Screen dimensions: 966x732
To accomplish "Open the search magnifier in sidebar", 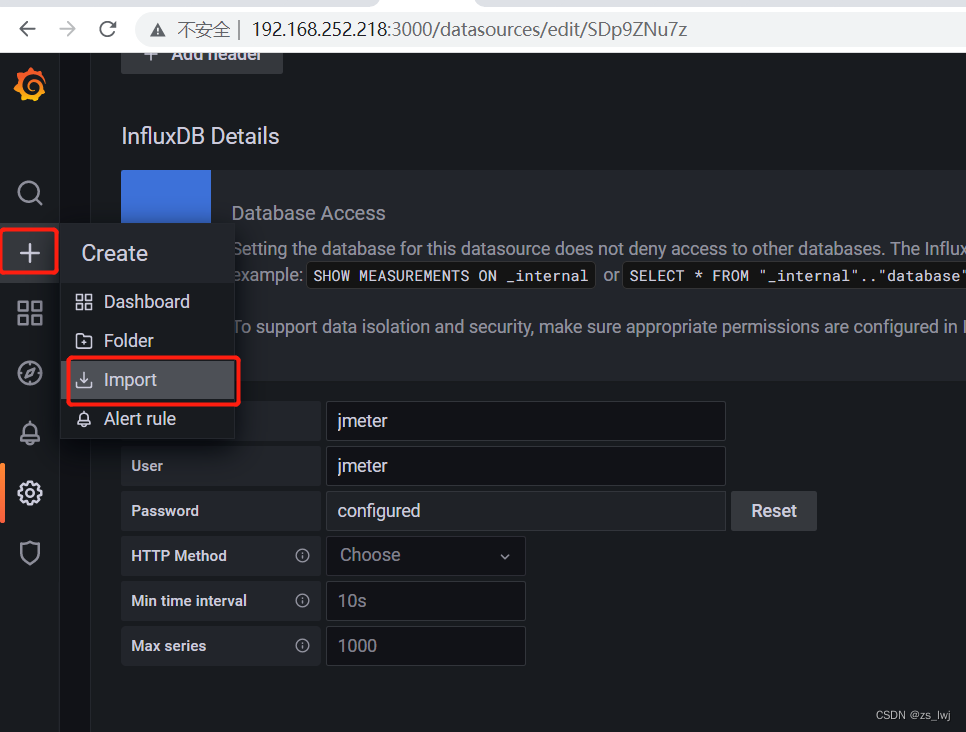I will (x=30, y=193).
